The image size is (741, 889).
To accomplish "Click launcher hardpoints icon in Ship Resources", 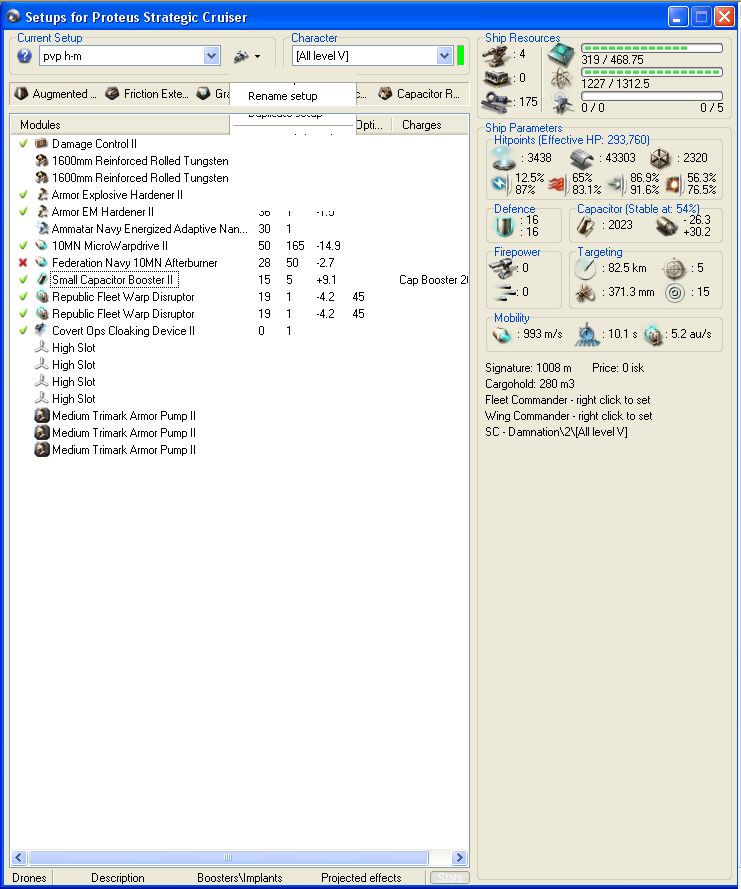I will (x=496, y=78).
